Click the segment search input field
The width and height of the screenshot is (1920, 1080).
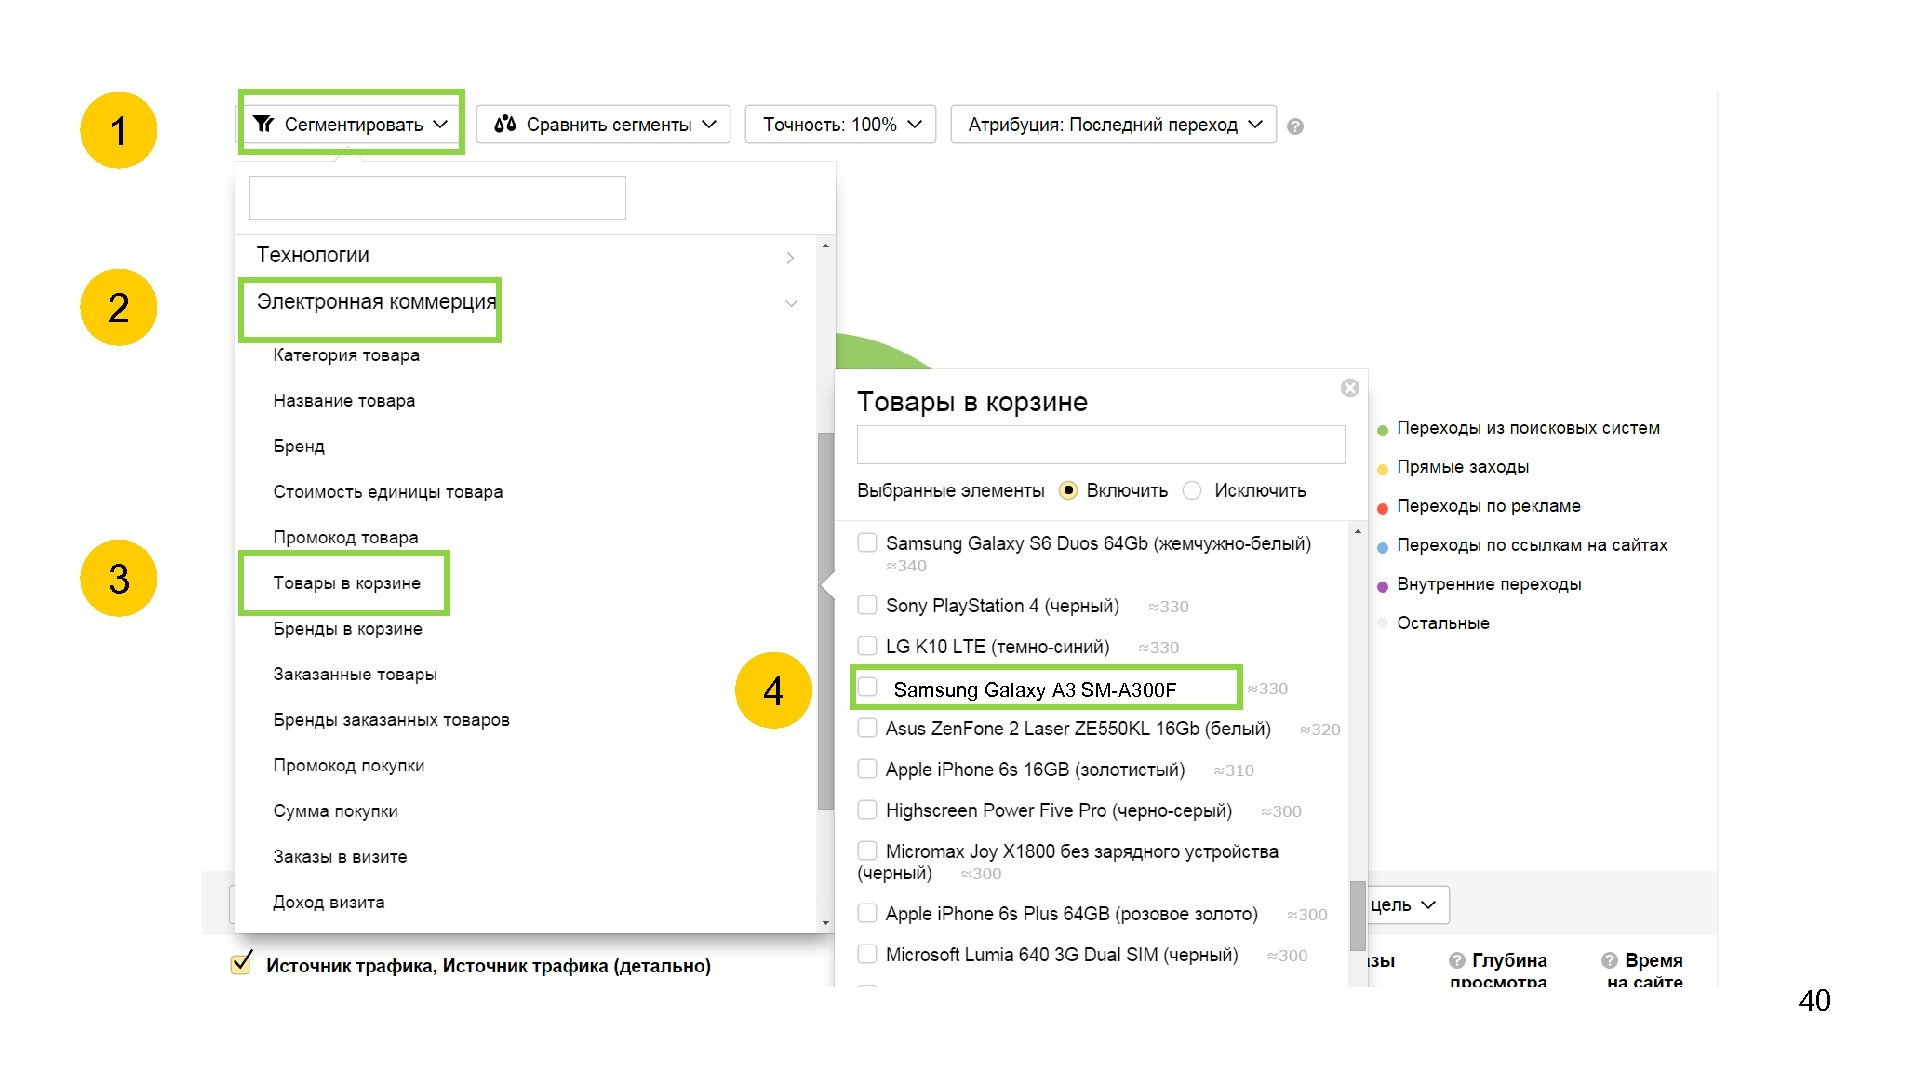[437, 198]
